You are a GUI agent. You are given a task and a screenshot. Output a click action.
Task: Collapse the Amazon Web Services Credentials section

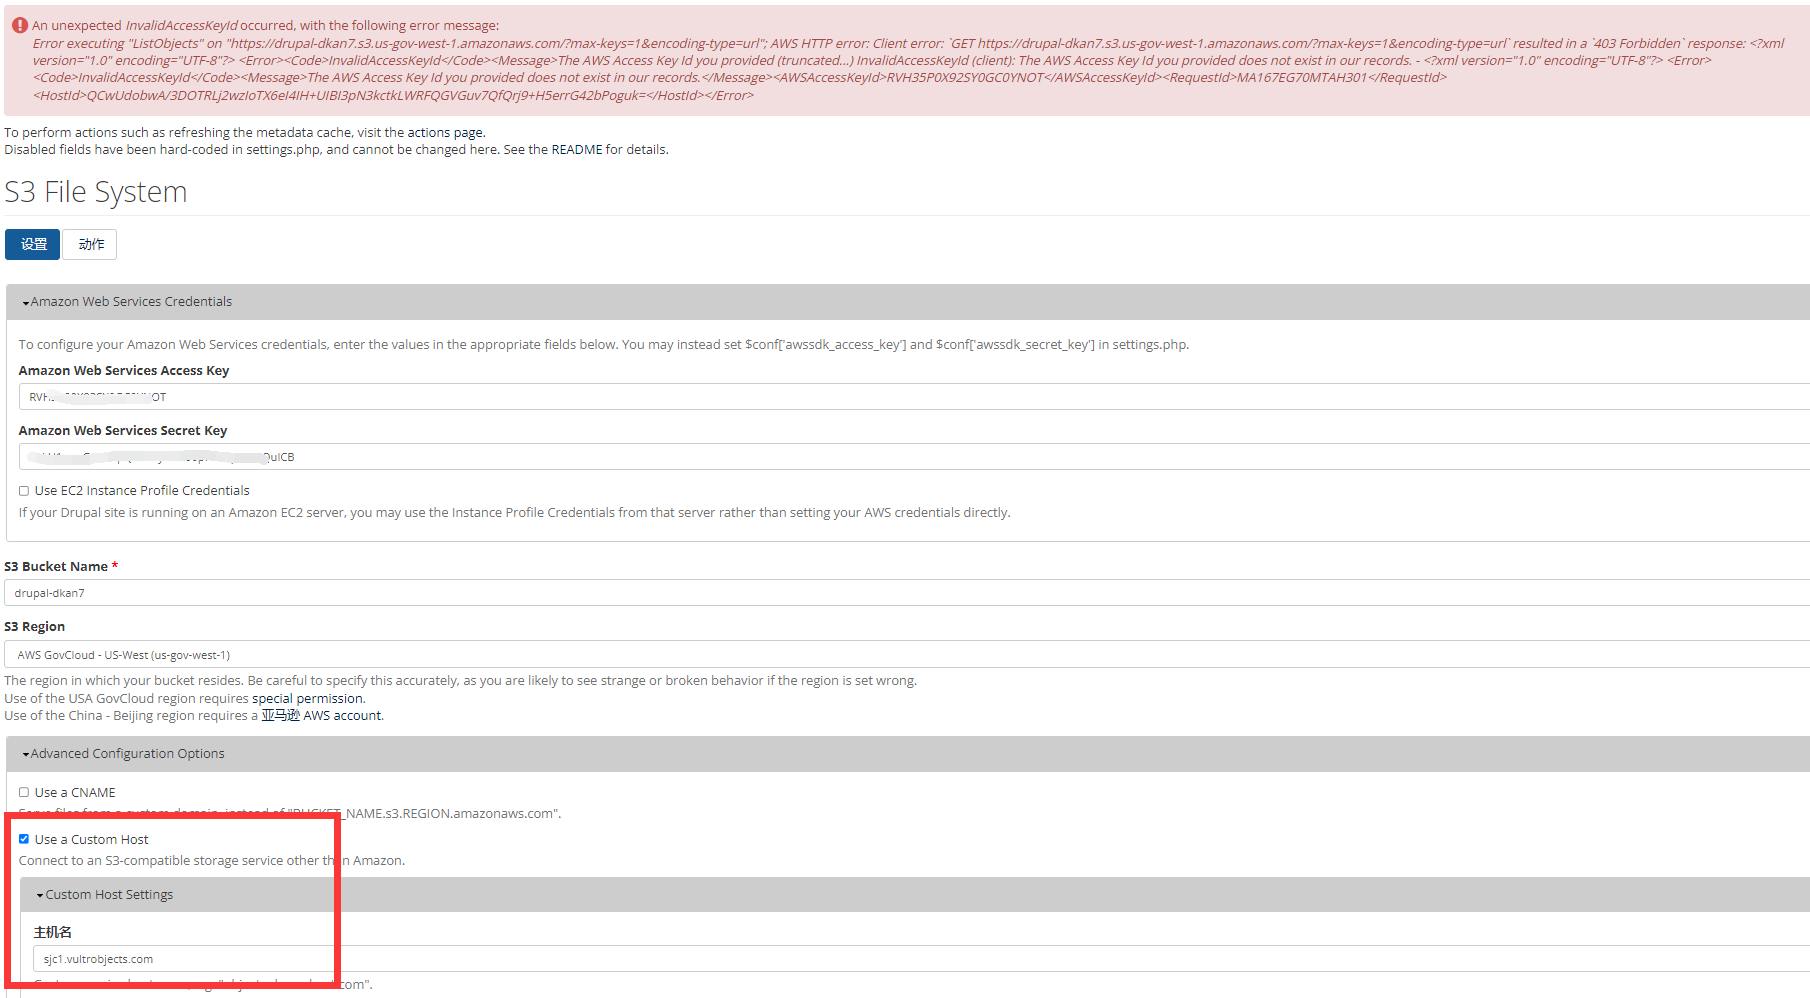click(131, 301)
